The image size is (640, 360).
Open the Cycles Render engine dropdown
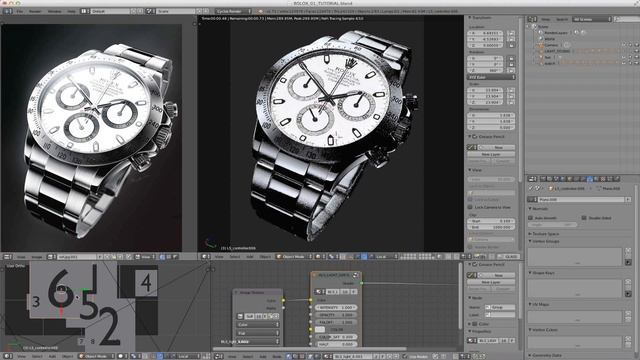point(233,11)
